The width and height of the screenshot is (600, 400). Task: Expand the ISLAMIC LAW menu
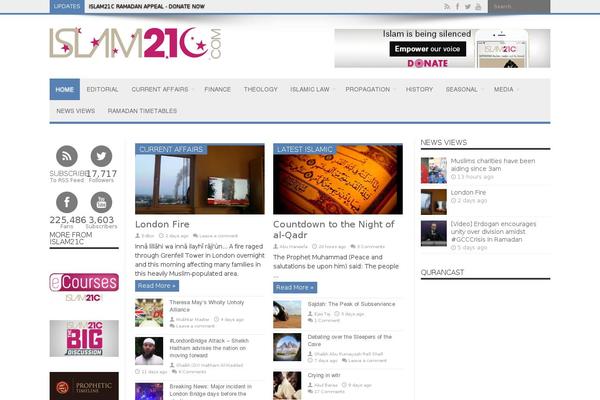310,89
